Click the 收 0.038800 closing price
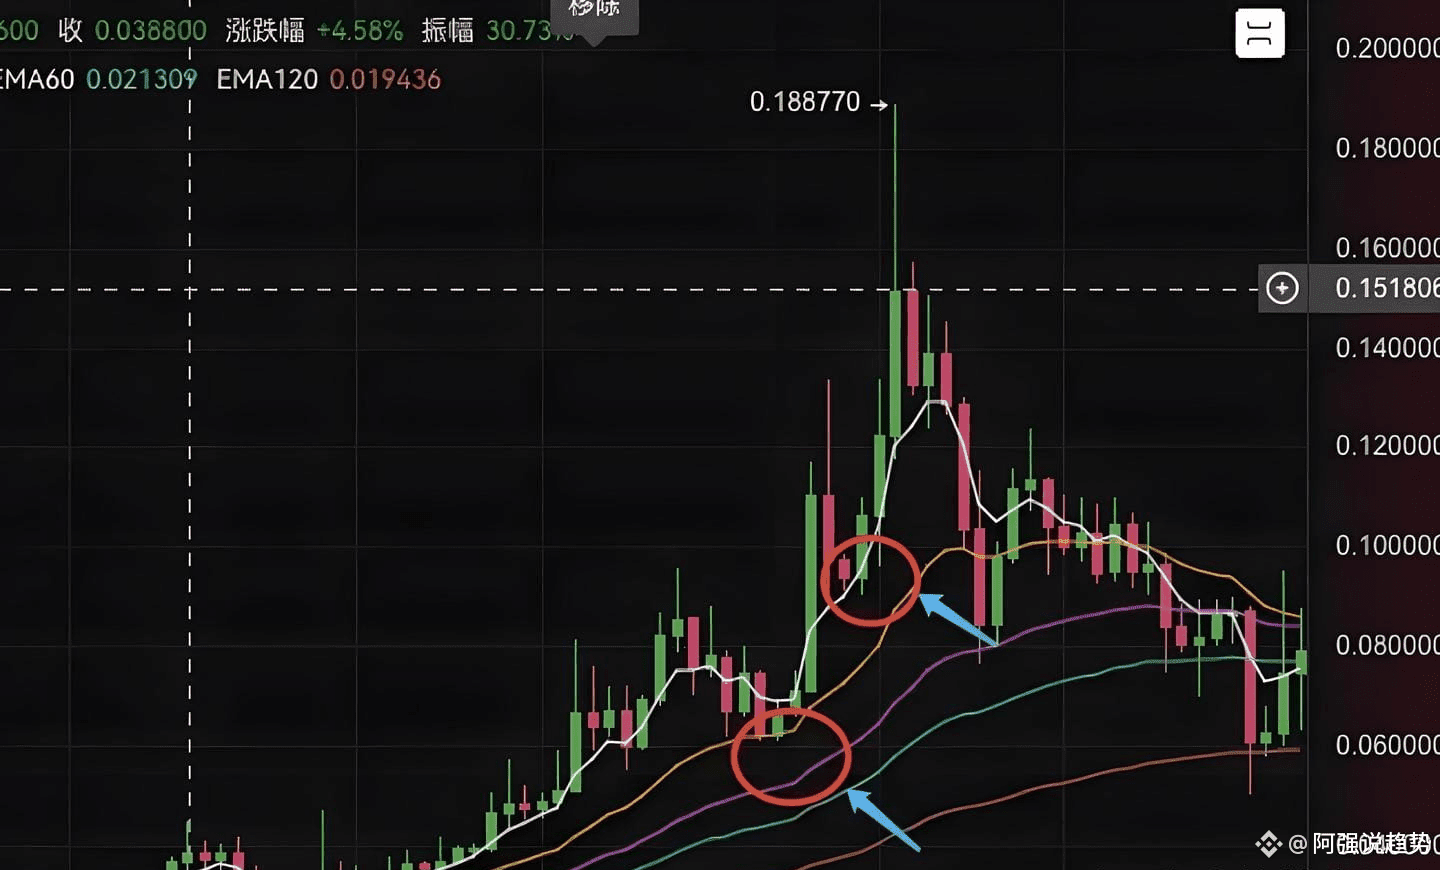1440x870 pixels. (132, 31)
